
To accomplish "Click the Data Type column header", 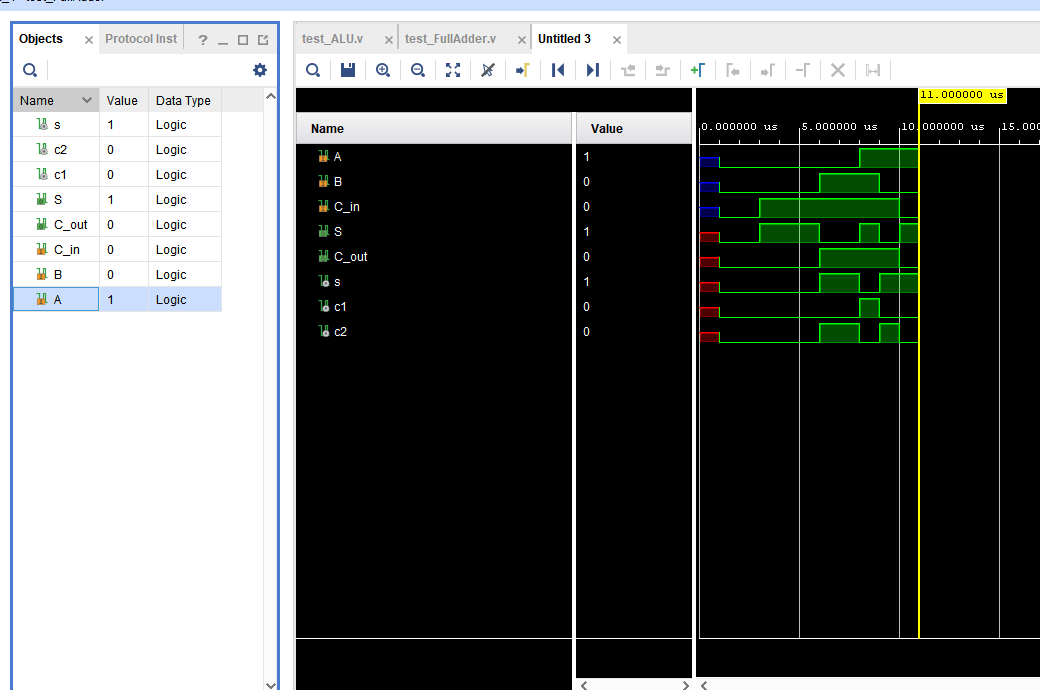I will click(x=184, y=100).
